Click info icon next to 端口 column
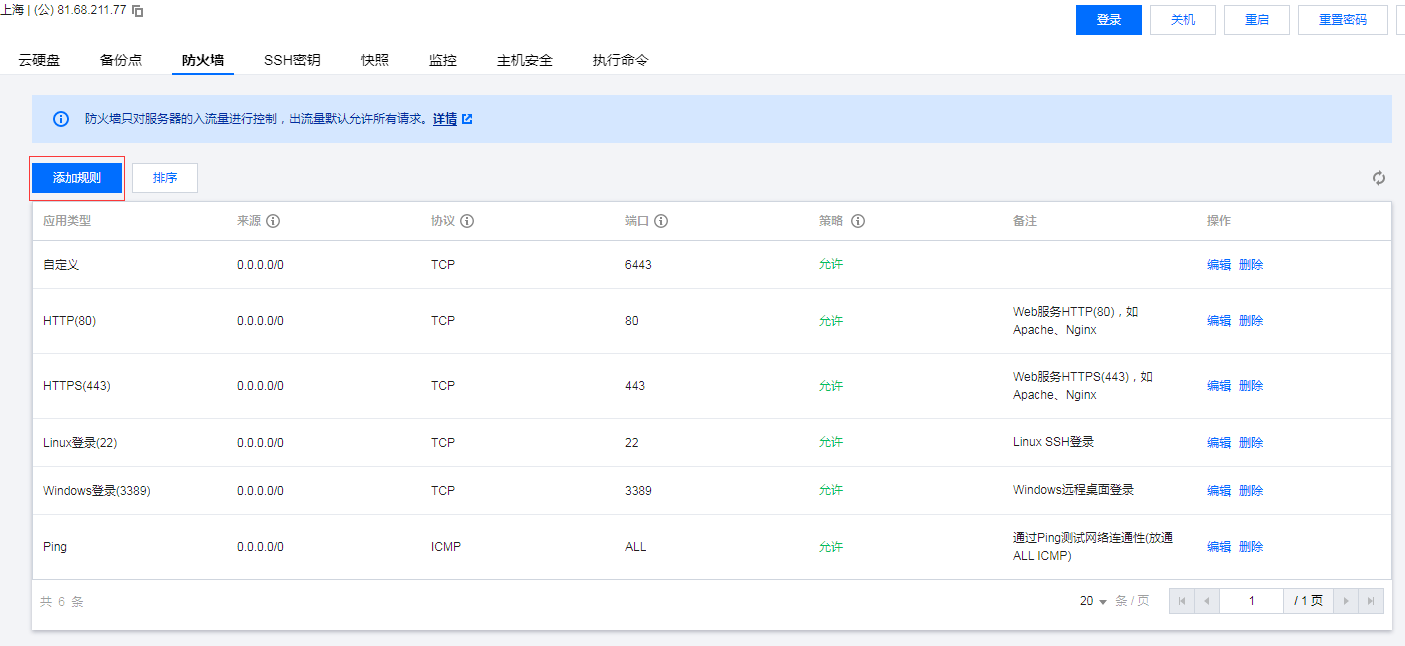This screenshot has width=1405, height=646. (661, 221)
